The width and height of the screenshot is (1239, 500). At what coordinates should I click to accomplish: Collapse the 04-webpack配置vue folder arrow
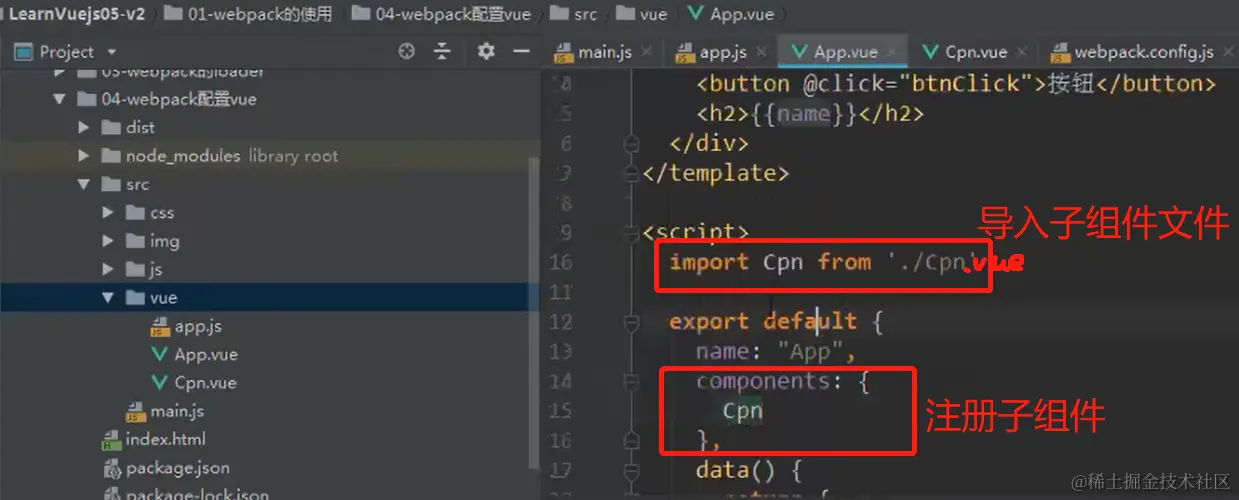click(60, 99)
